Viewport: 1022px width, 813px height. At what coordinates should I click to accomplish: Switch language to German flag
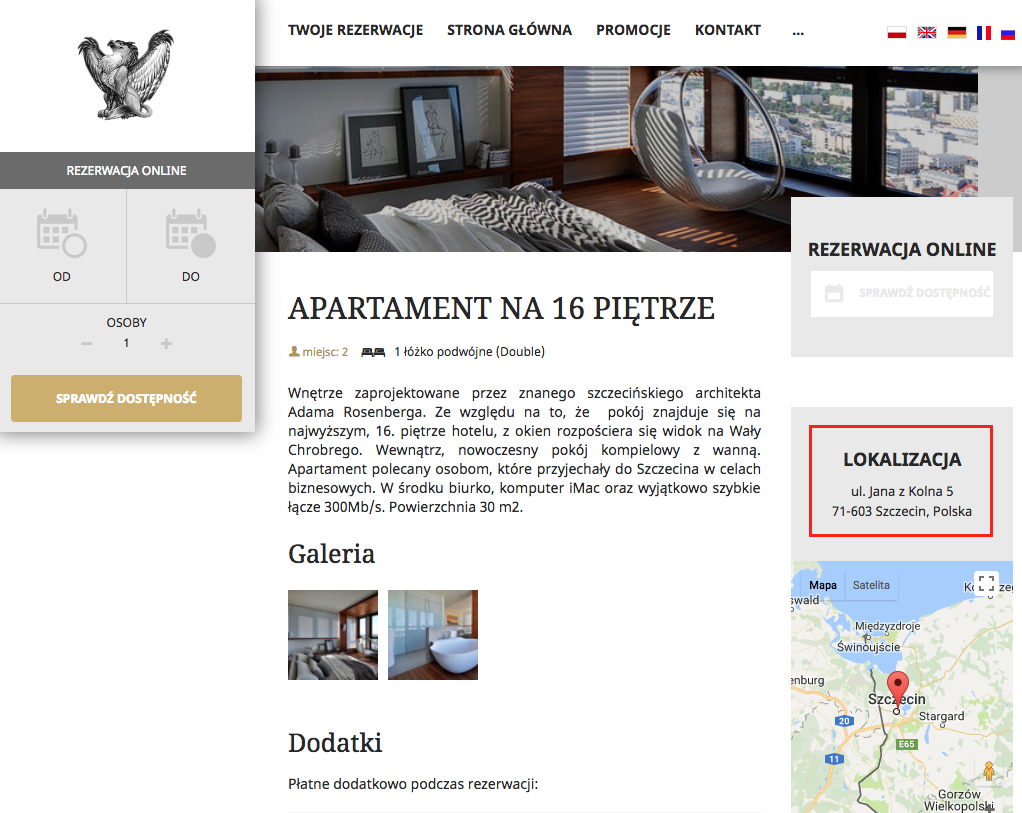pyautogui.click(x=957, y=33)
